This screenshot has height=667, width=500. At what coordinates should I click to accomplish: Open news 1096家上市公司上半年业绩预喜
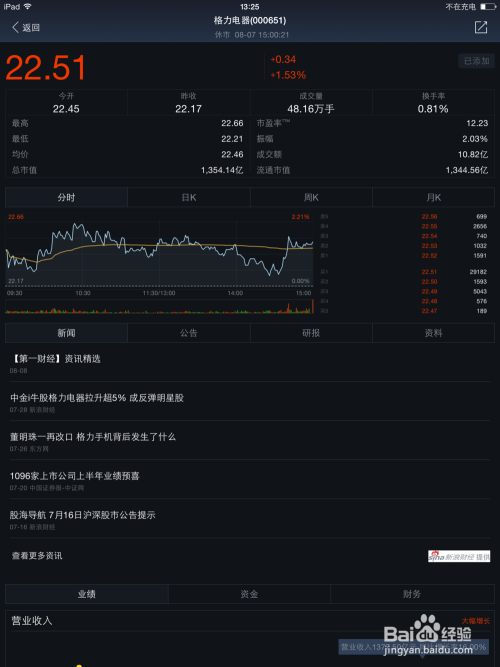click(250, 481)
